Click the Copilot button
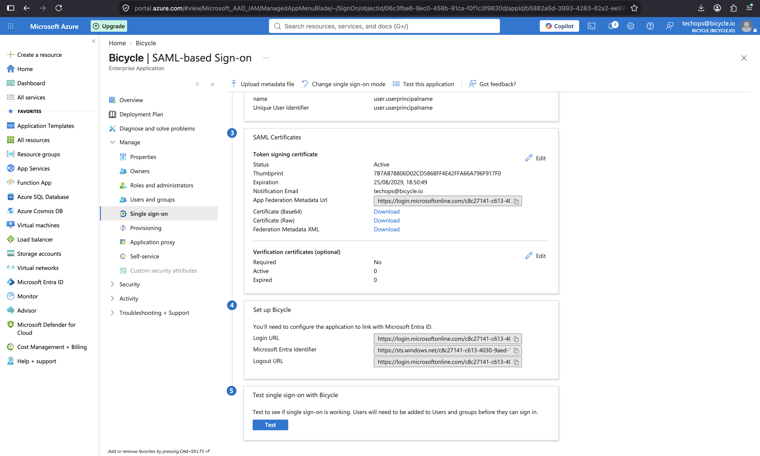This screenshot has width=760, height=456. (x=559, y=26)
